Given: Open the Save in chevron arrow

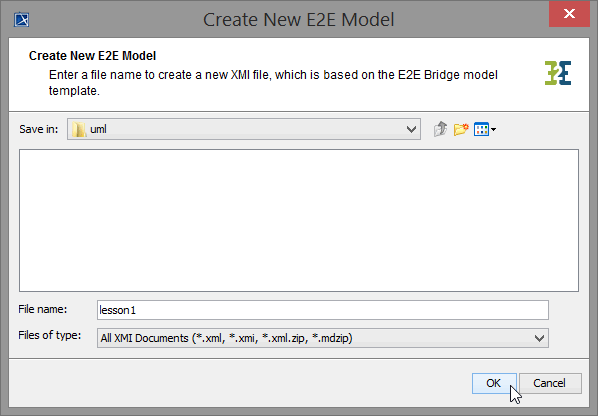Looking at the screenshot, I should [411, 129].
